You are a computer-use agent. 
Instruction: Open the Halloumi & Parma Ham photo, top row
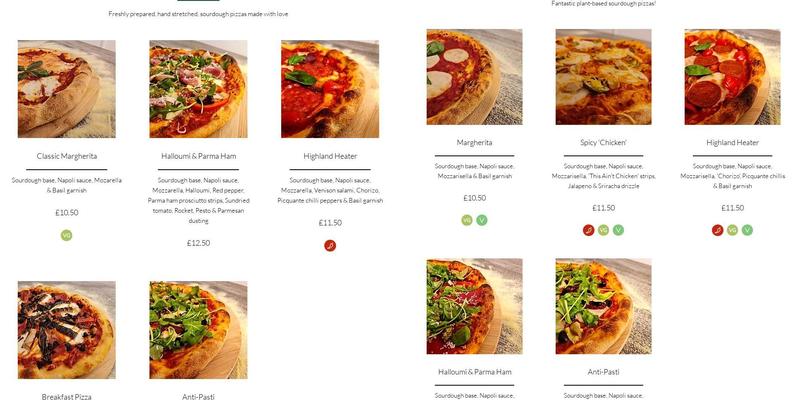pyautogui.click(x=198, y=89)
